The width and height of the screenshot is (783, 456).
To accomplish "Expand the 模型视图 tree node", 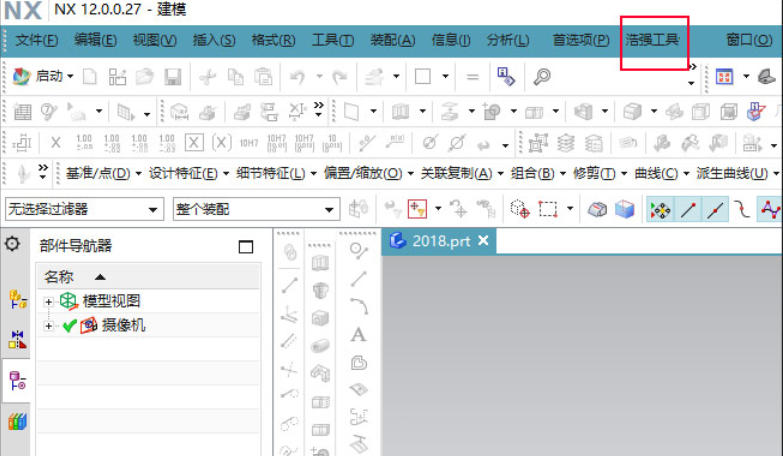I will click(x=48, y=302).
